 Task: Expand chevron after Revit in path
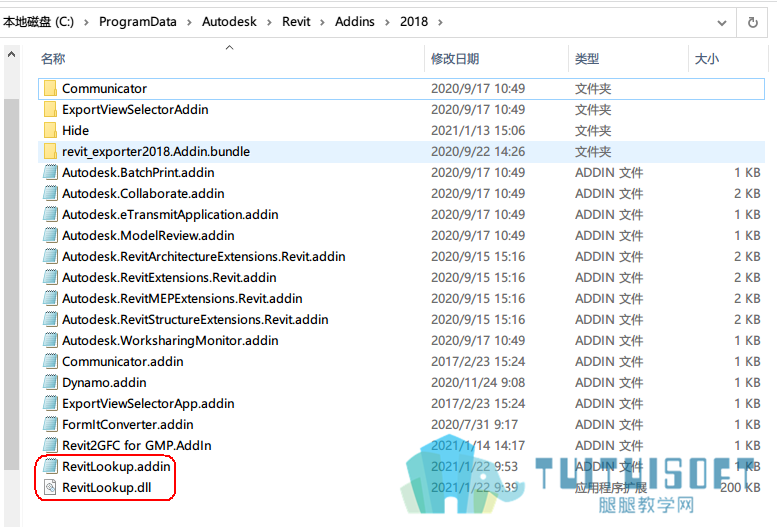(x=322, y=22)
